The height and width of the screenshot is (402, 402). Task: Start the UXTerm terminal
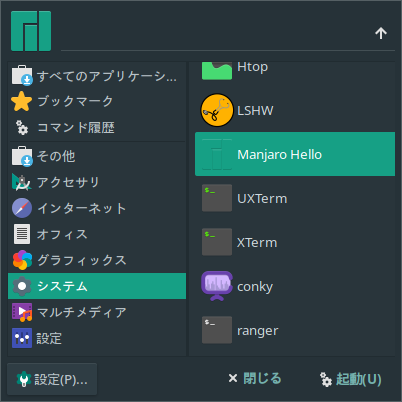[295, 198]
